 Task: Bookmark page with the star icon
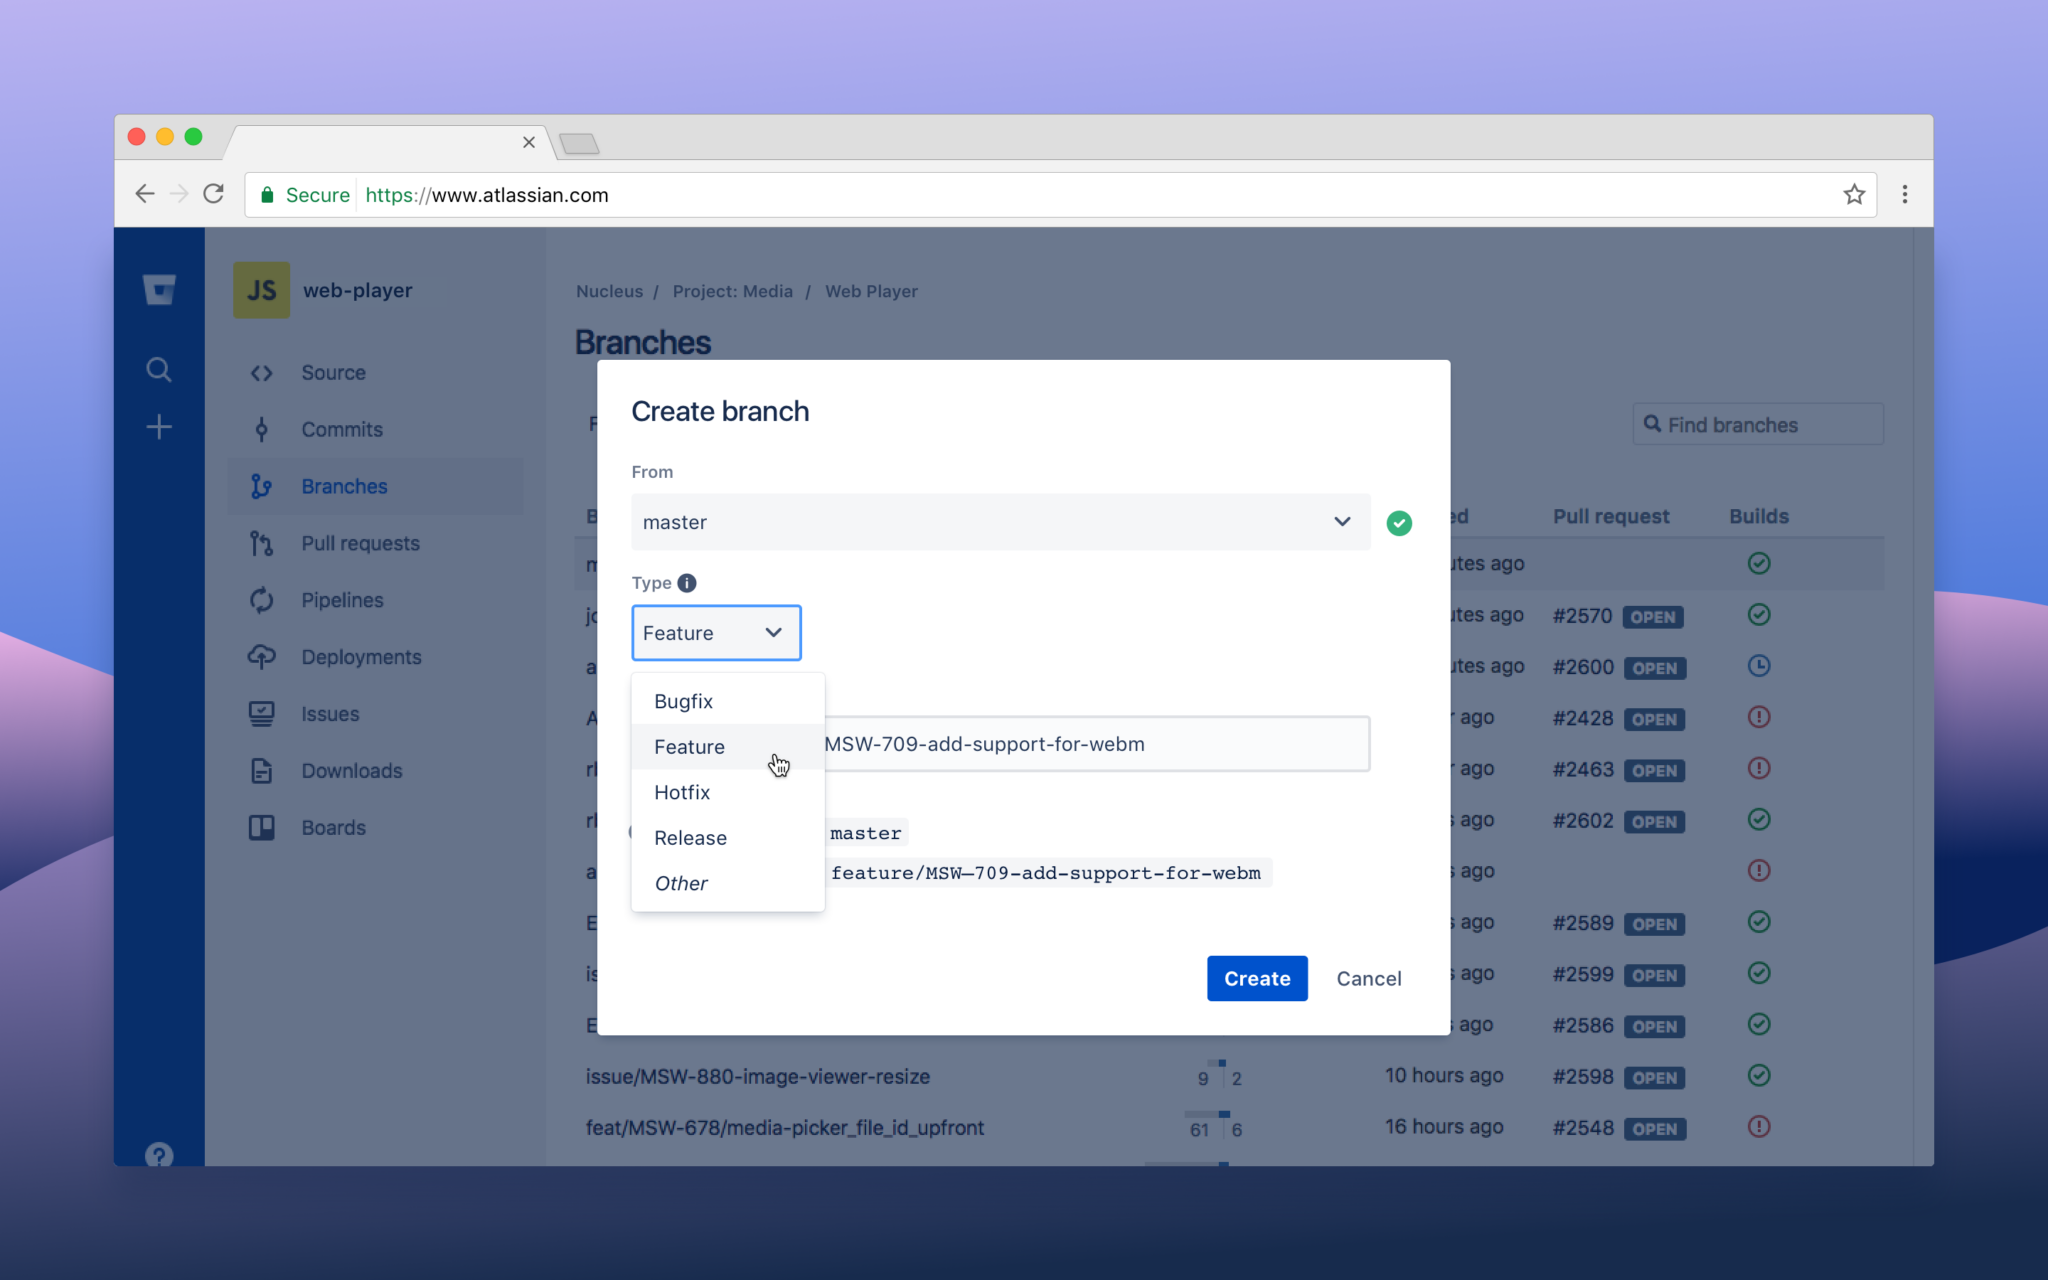pyautogui.click(x=1854, y=195)
